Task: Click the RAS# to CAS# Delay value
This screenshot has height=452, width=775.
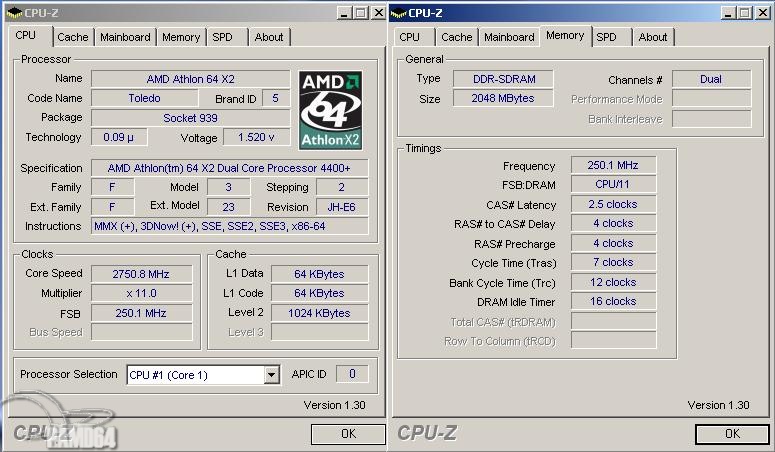Action: pos(613,224)
